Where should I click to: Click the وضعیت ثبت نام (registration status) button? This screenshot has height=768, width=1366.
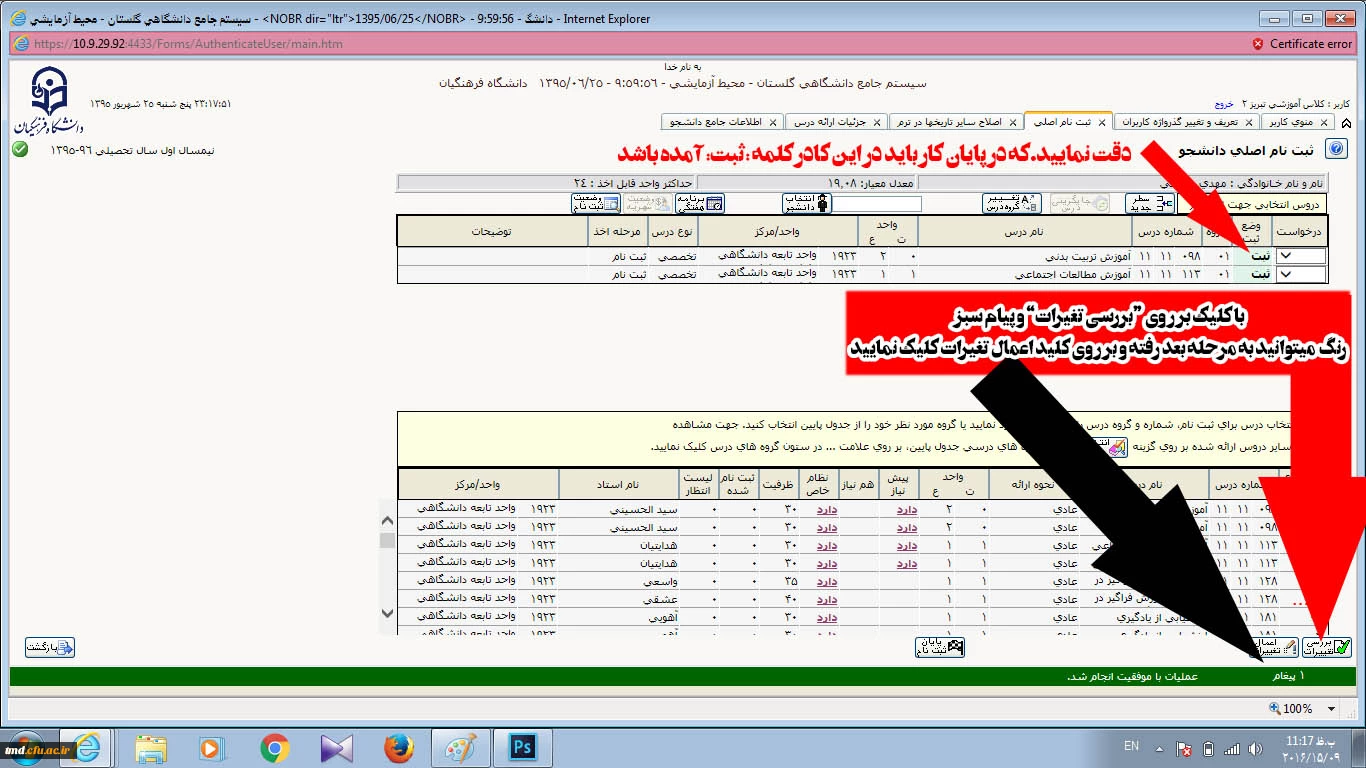coord(595,203)
